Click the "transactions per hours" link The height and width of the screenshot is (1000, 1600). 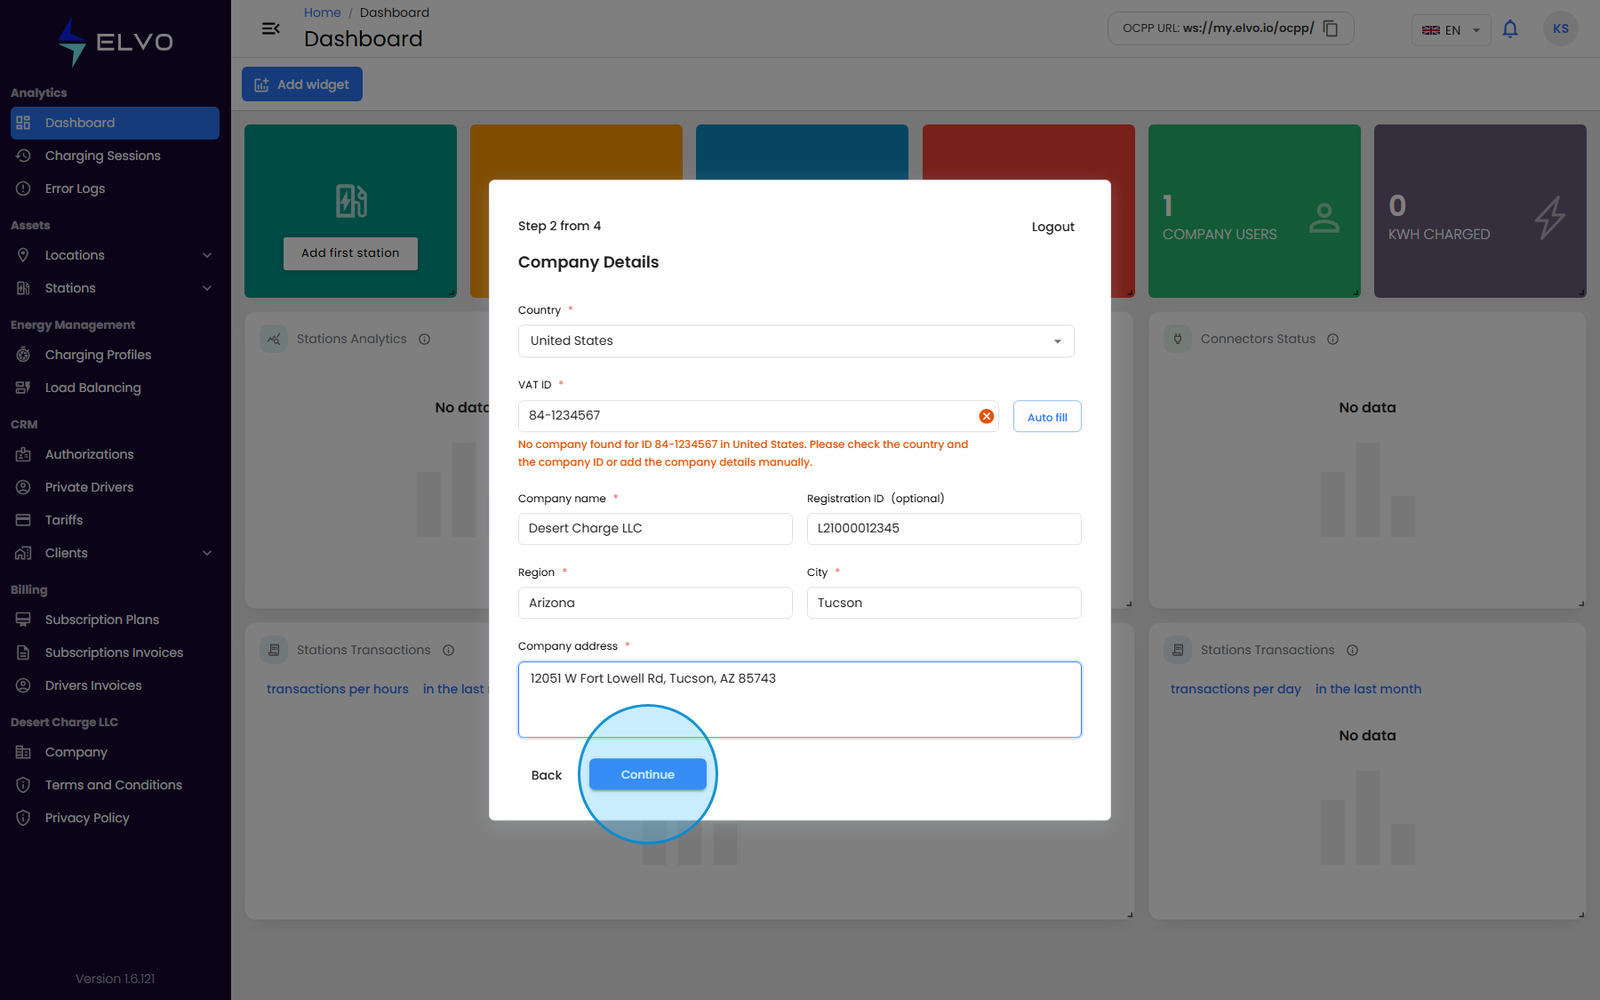pyautogui.click(x=337, y=690)
